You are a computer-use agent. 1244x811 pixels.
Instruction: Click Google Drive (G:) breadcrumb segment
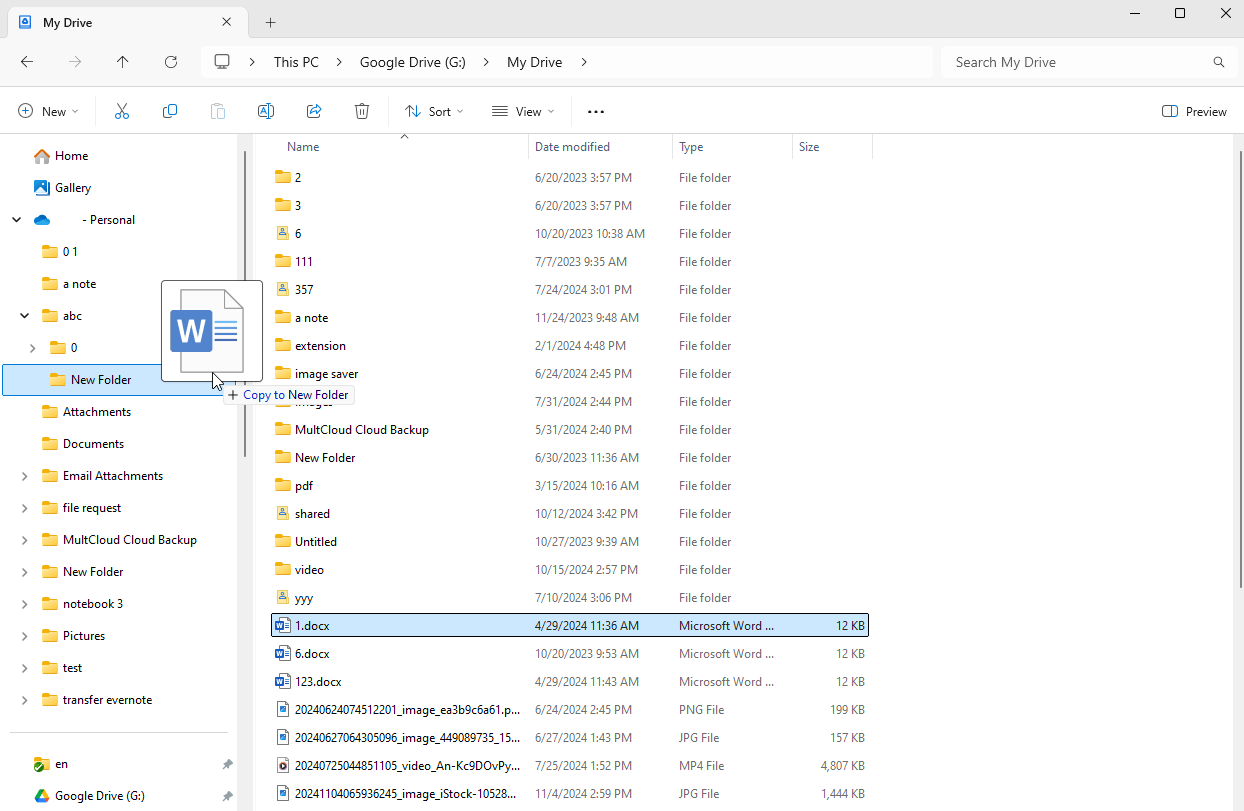click(x=413, y=62)
